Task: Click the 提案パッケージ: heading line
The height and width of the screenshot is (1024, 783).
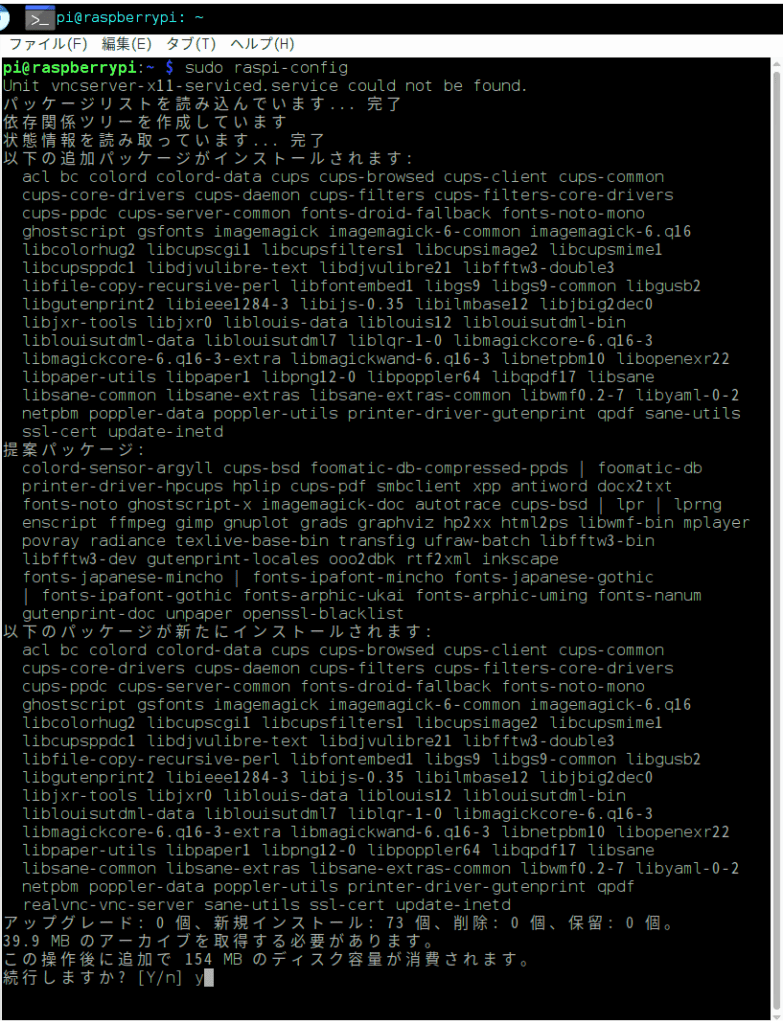Action: pos(74,450)
